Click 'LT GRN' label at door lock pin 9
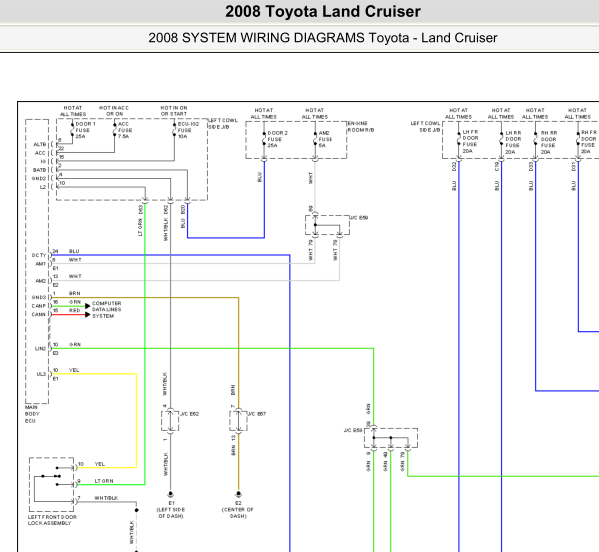This screenshot has height=552, width=599. (x=104, y=481)
